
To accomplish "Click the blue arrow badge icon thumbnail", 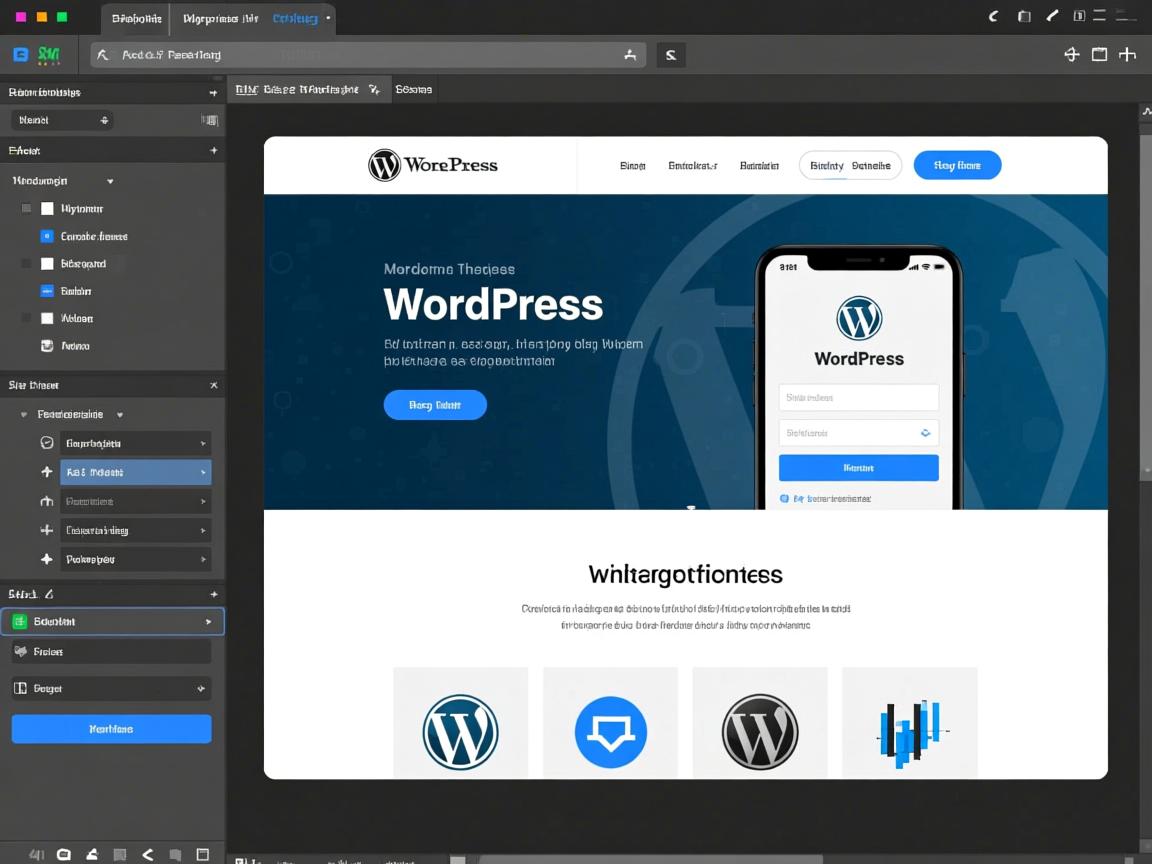I will click(x=610, y=732).
